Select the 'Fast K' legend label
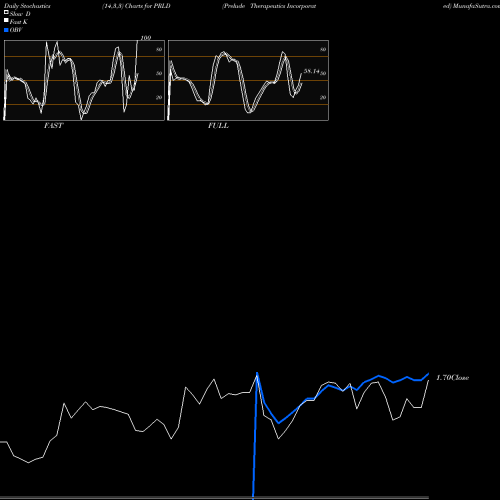The height and width of the screenshot is (500, 500). coord(19,22)
